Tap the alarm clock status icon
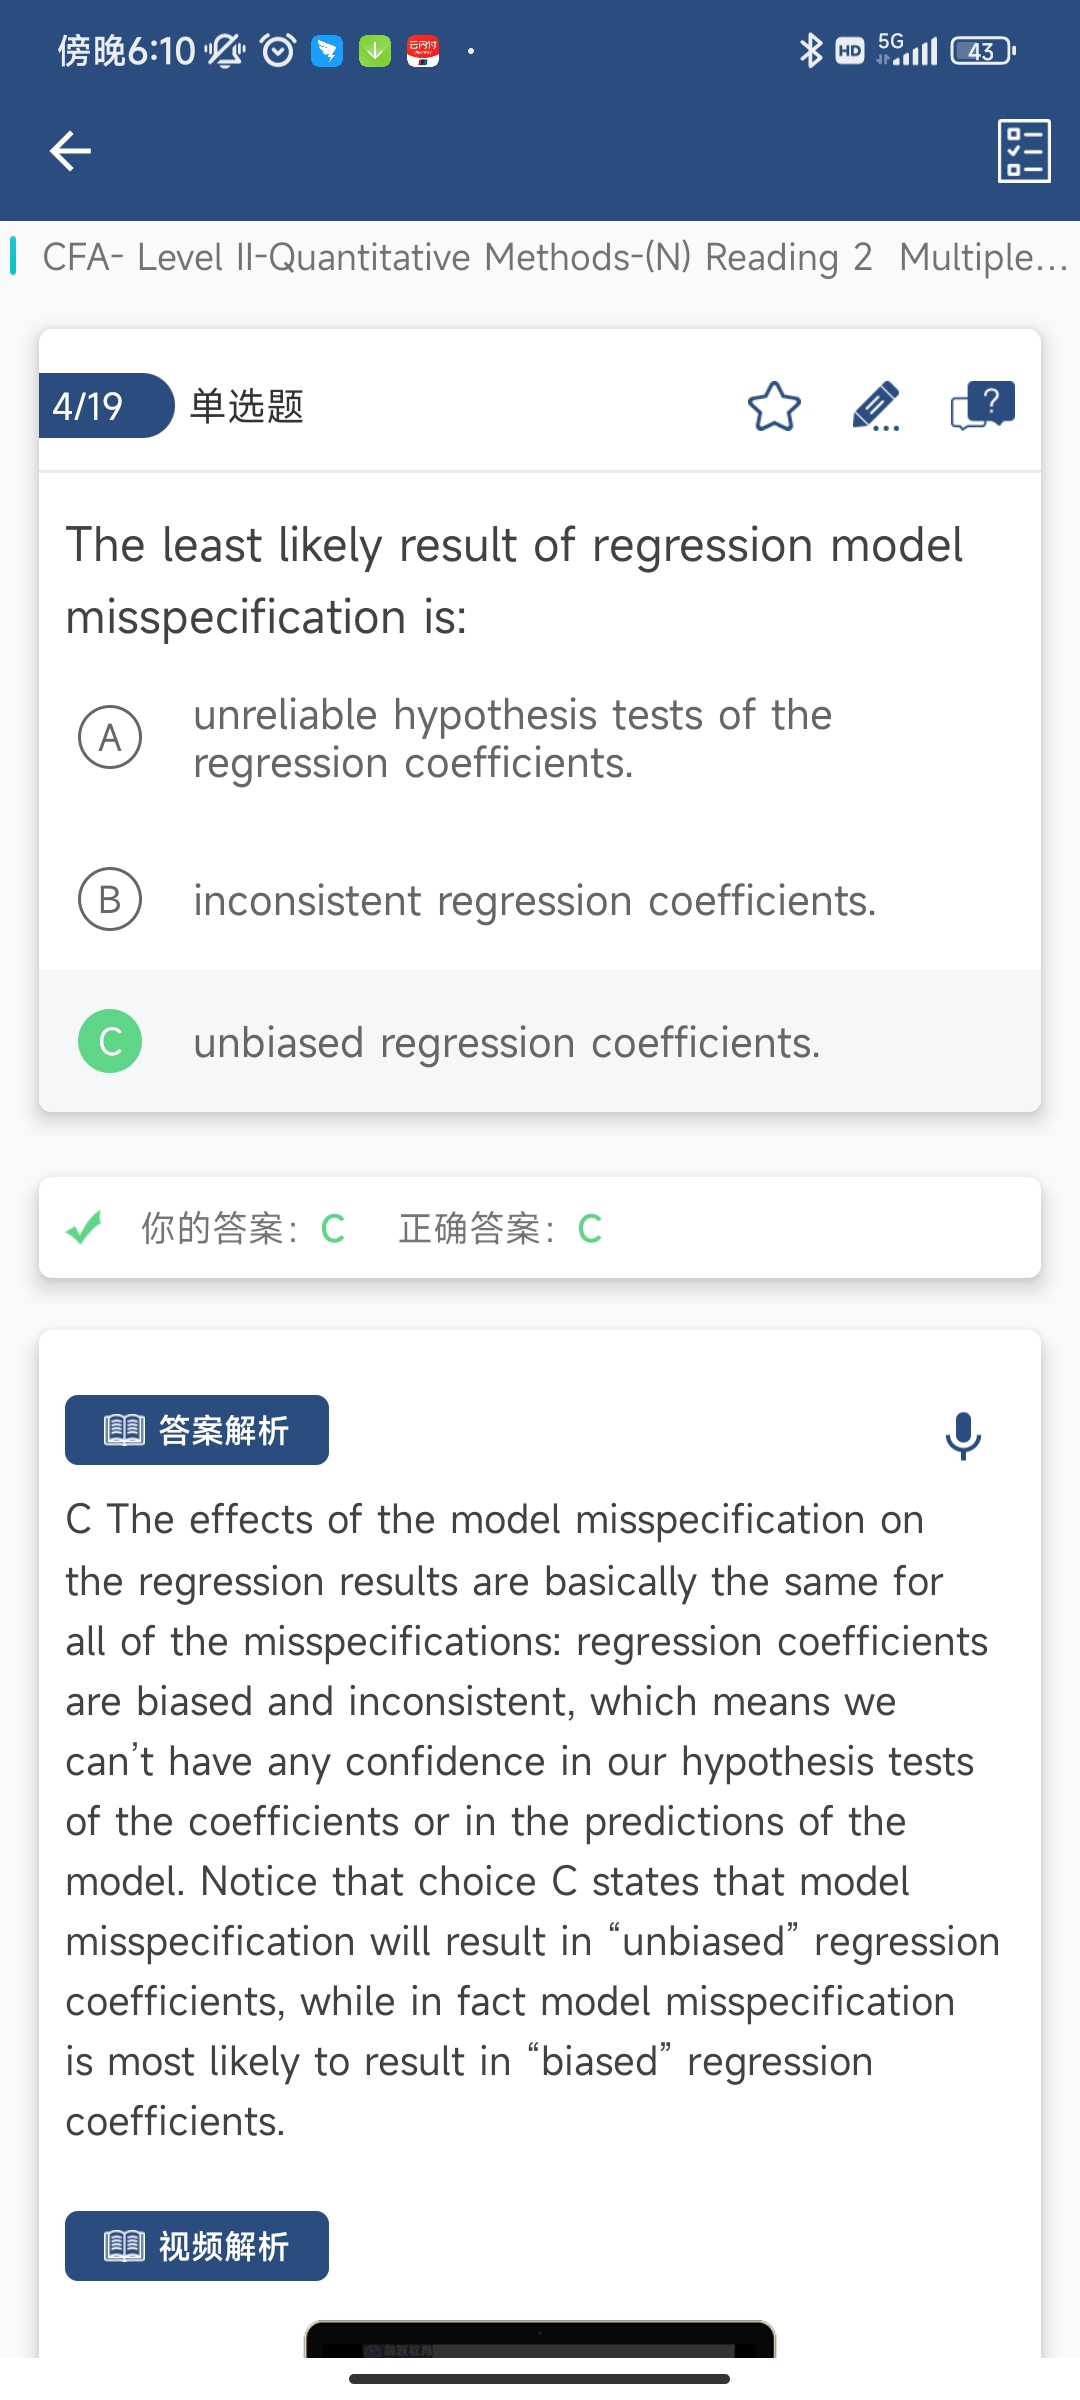This screenshot has height=2400, width=1080. (x=278, y=50)
